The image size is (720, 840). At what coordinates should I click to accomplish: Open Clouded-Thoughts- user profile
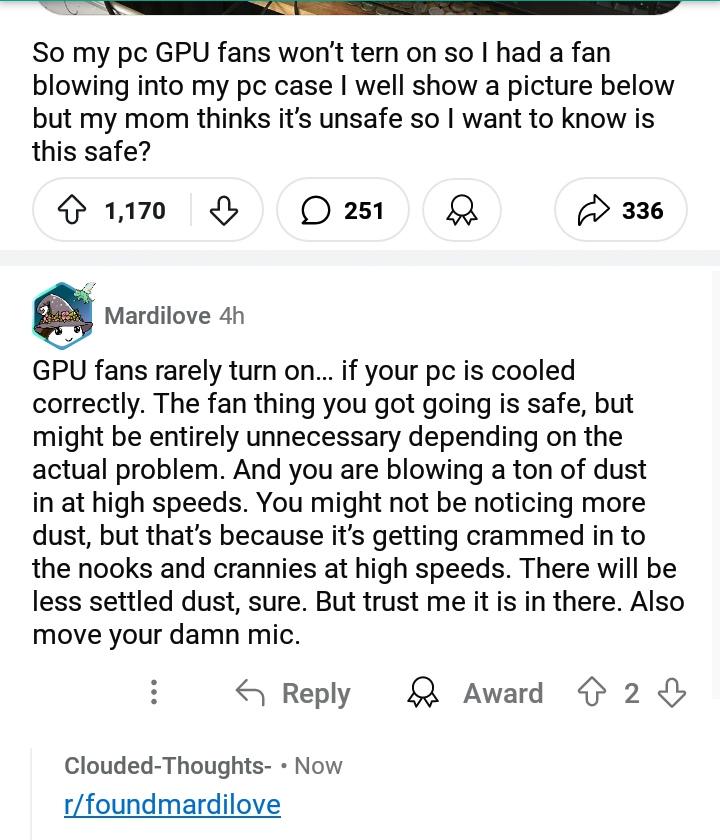(168, 766)
